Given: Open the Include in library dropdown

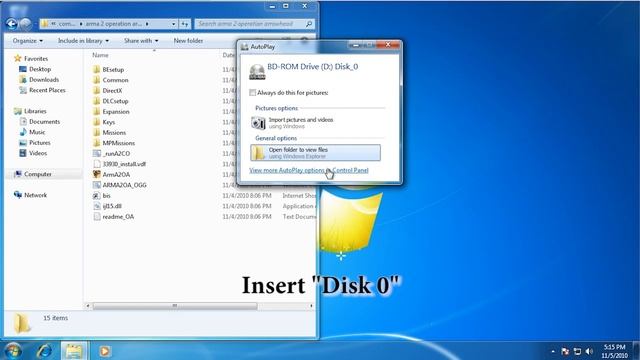Looking at the screenshot, I should click(83, 41).
